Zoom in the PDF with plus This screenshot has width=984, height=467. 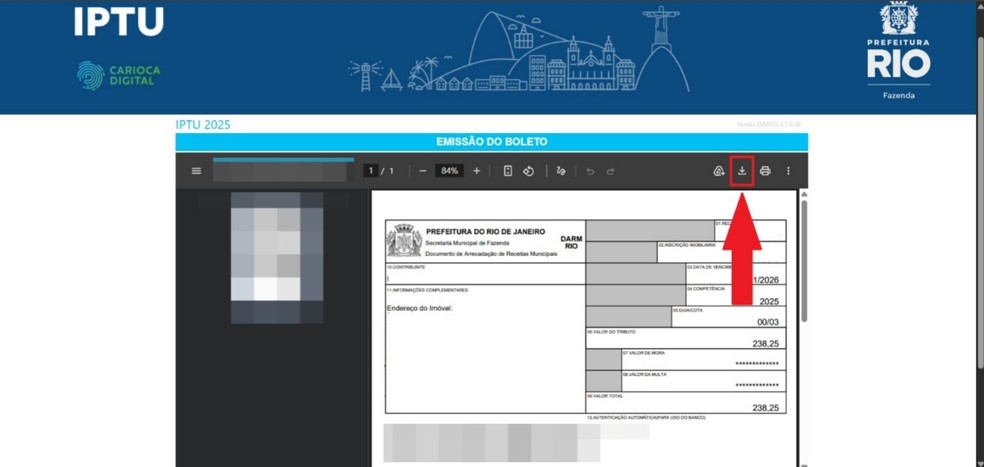click(x=476, y=171)
